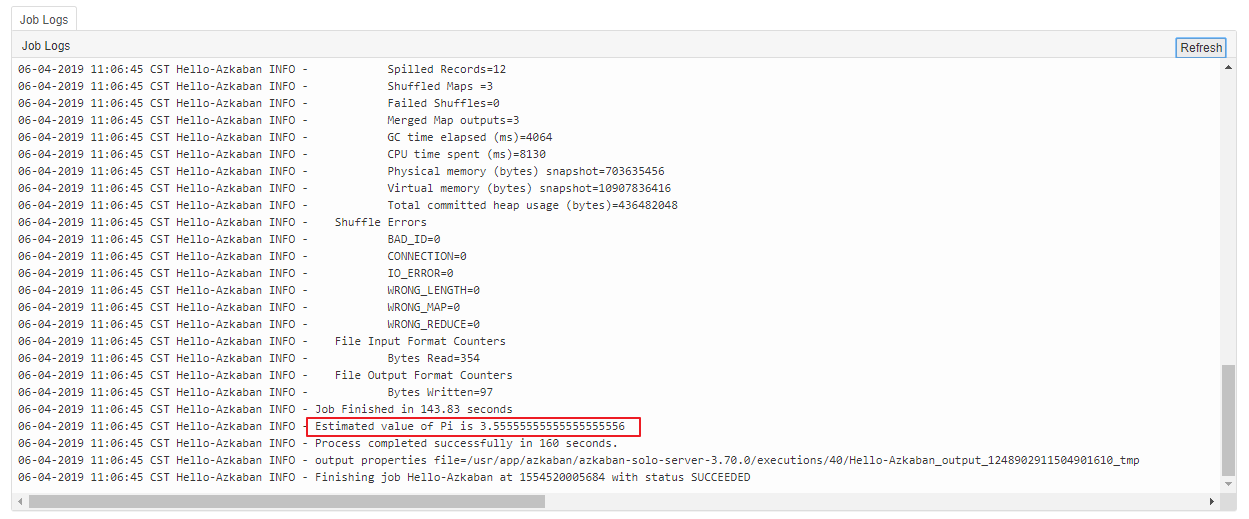Click the 'Shuffle Errors' log heading
Image resolution: width=1249 pixels, height=519 pixels.
380,222
